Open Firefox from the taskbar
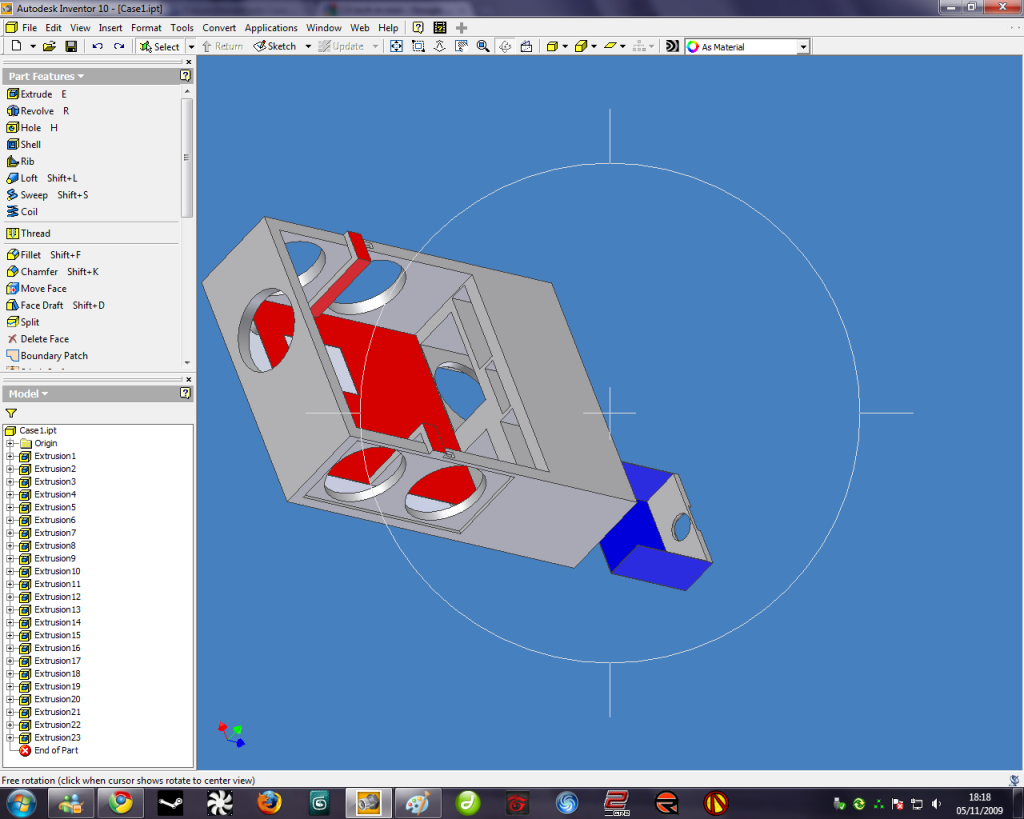Viewport: 1024px width, 819px height. (269, 803)
